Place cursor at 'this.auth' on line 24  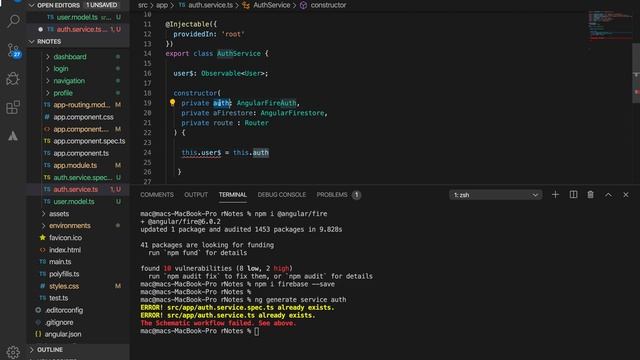[251, 153]
